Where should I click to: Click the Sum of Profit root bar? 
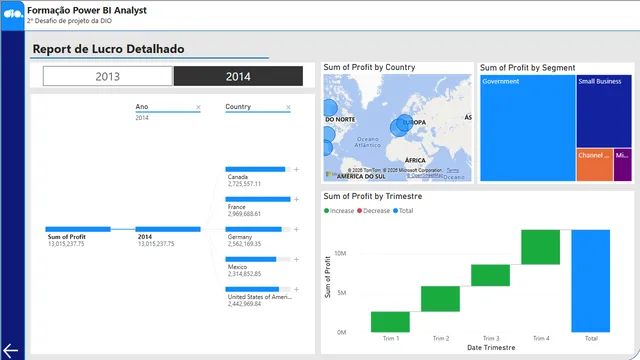(78, 229)
